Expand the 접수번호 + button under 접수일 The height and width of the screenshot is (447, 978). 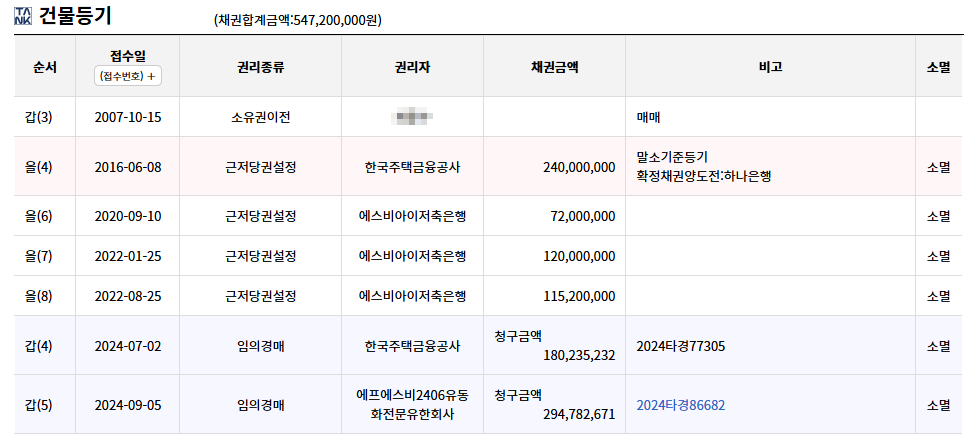128,76
